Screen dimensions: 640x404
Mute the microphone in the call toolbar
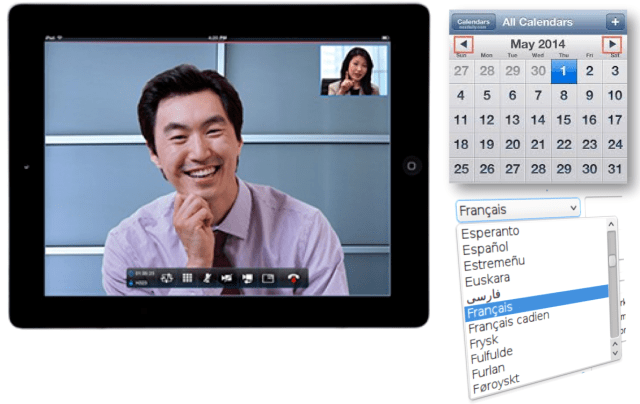click(206, 278)
